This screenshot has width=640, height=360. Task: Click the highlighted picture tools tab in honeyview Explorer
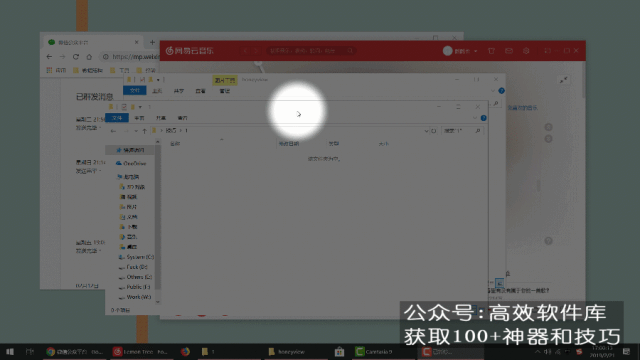click(224, 80)
